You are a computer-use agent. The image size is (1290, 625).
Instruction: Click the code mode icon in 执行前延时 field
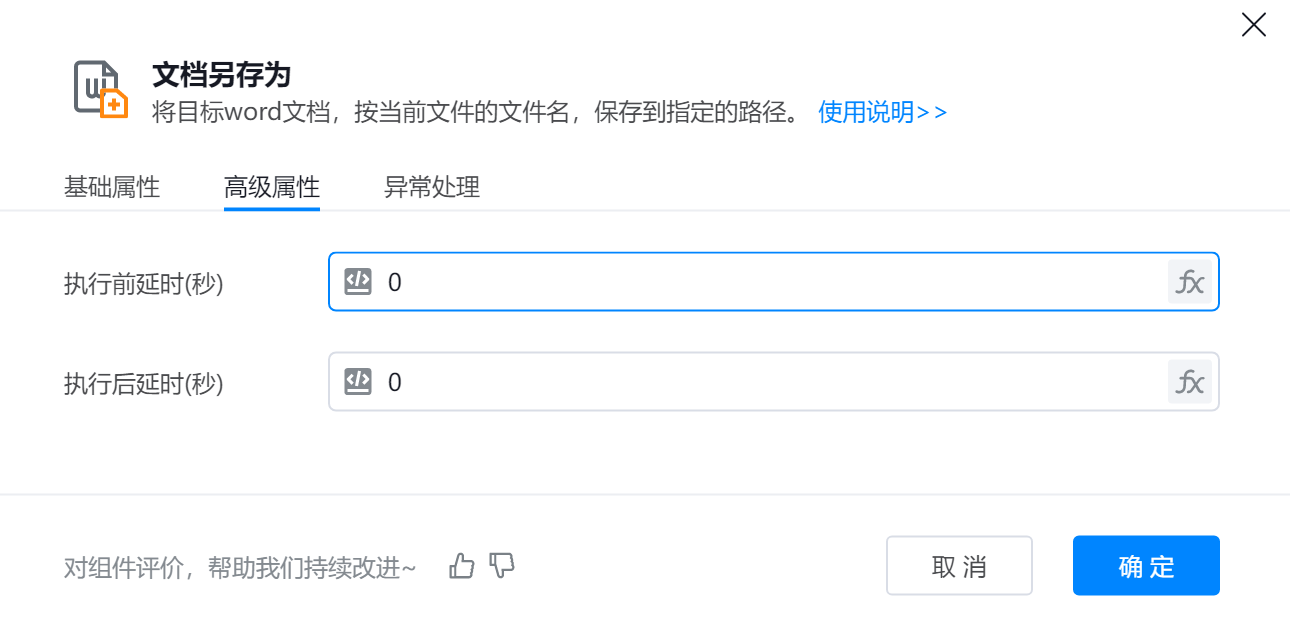pyautogui.click(x=358, y=282)
